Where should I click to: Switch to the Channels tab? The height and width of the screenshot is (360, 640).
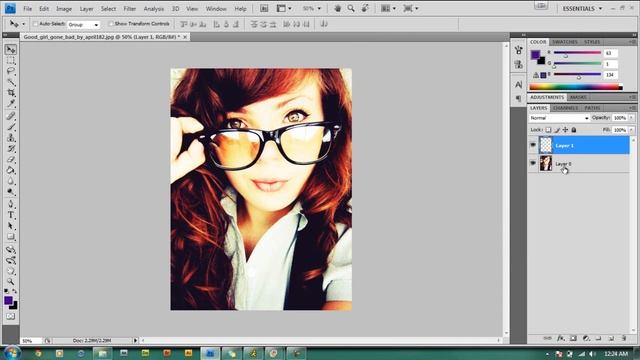click(x=565, y=108)
